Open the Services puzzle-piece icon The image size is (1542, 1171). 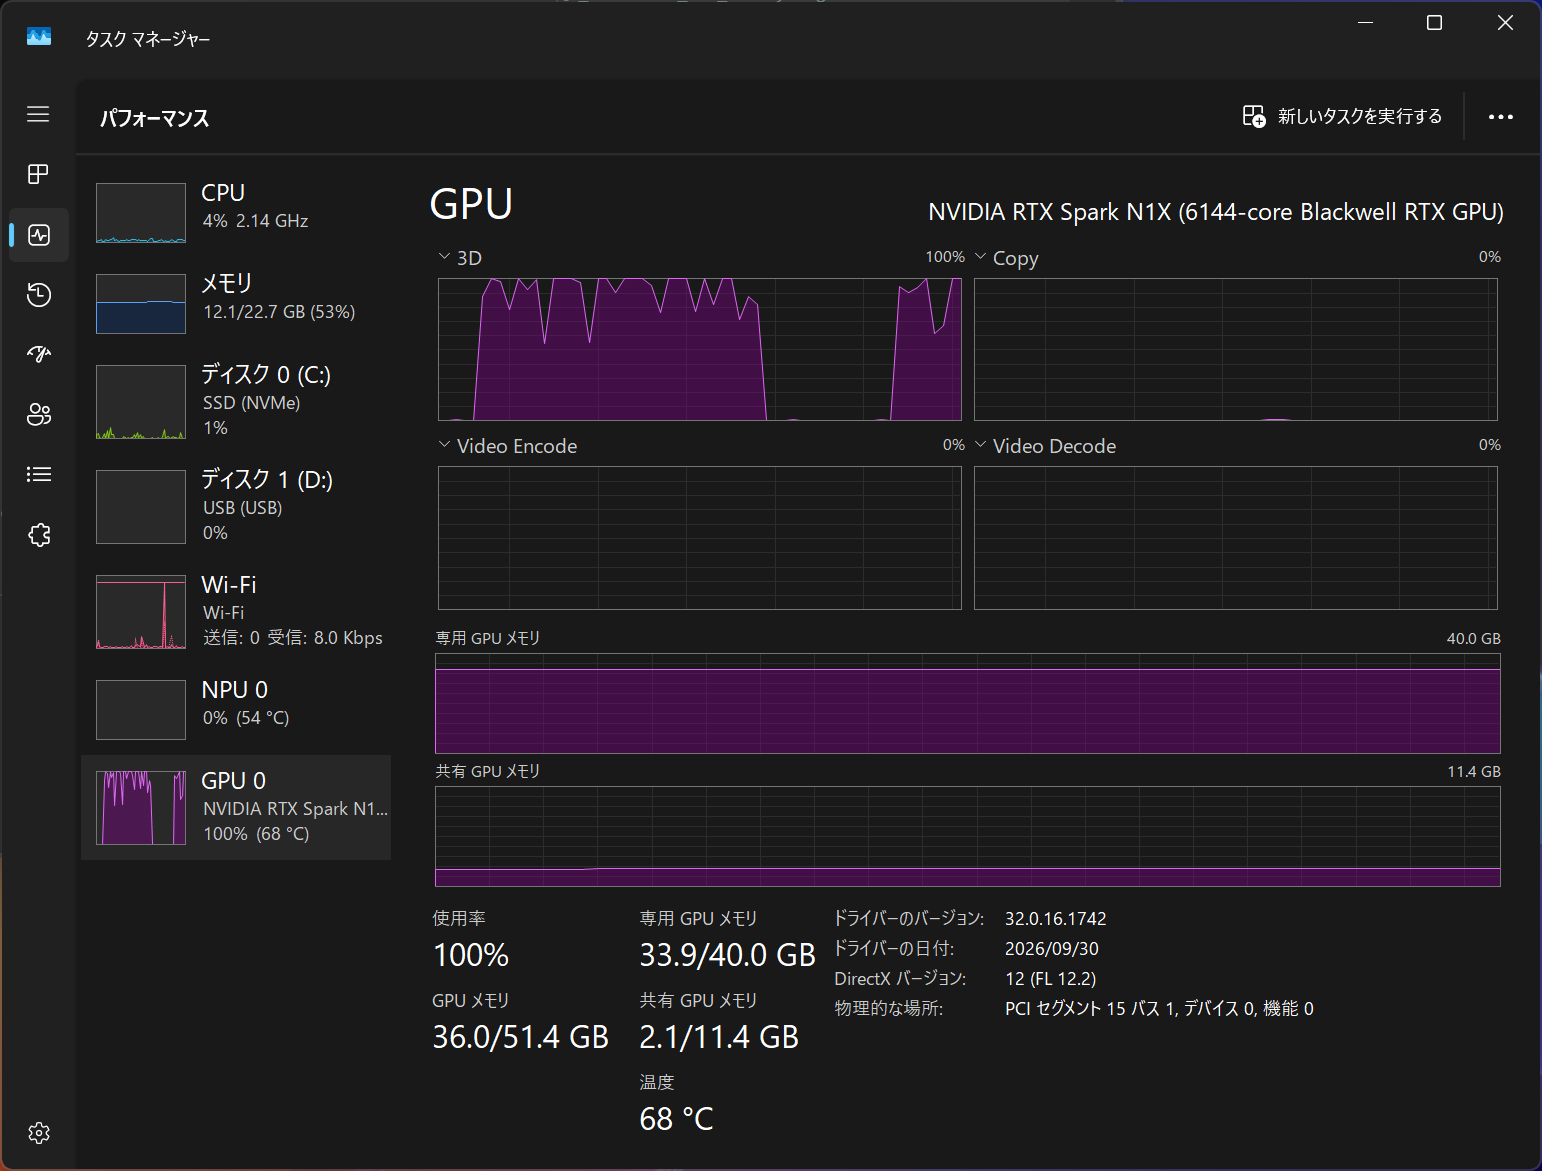click(39, 535)
